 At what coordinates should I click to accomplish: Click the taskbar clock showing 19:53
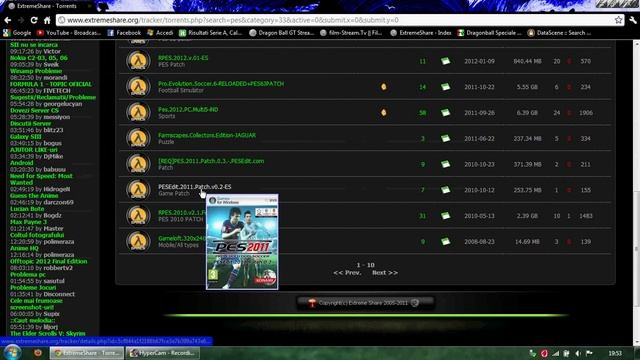615,353
